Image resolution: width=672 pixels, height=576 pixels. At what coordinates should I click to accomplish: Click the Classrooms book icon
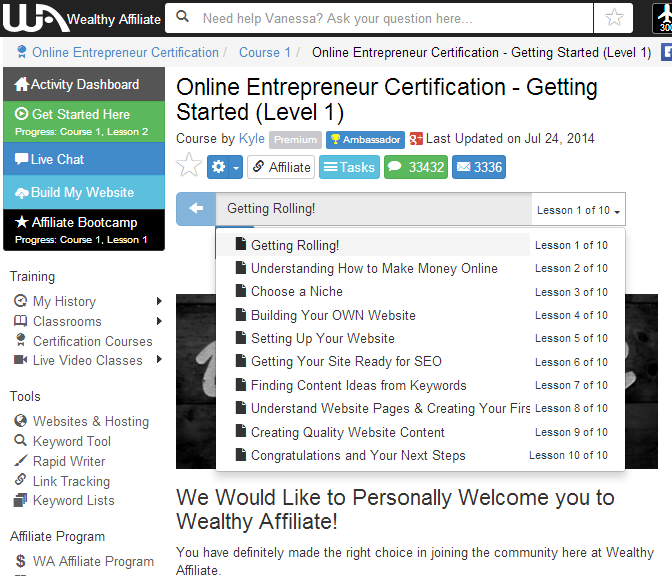(x=20, y=321)
